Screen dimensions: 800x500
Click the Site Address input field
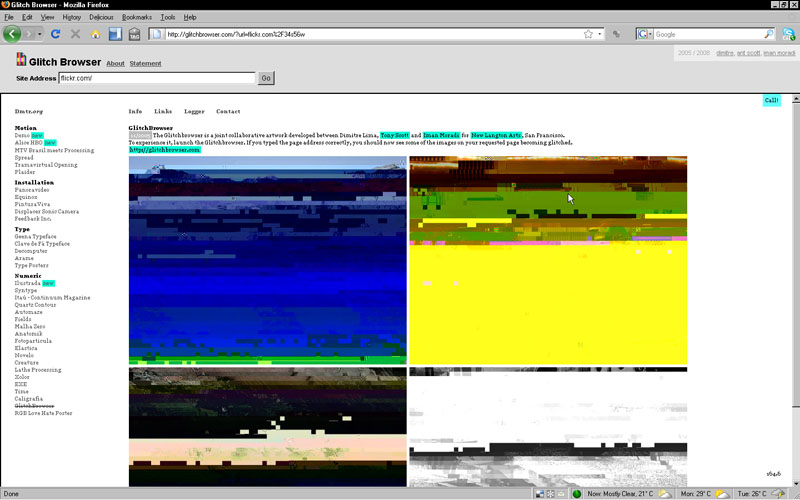(x=157, y=78)
